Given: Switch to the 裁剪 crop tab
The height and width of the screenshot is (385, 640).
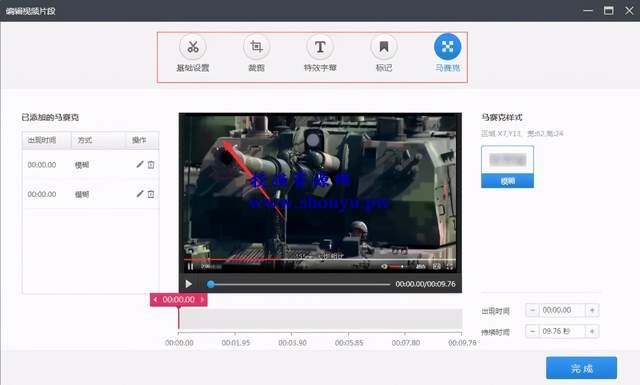Looking at the screenshot, I should [x=256, y=54].
